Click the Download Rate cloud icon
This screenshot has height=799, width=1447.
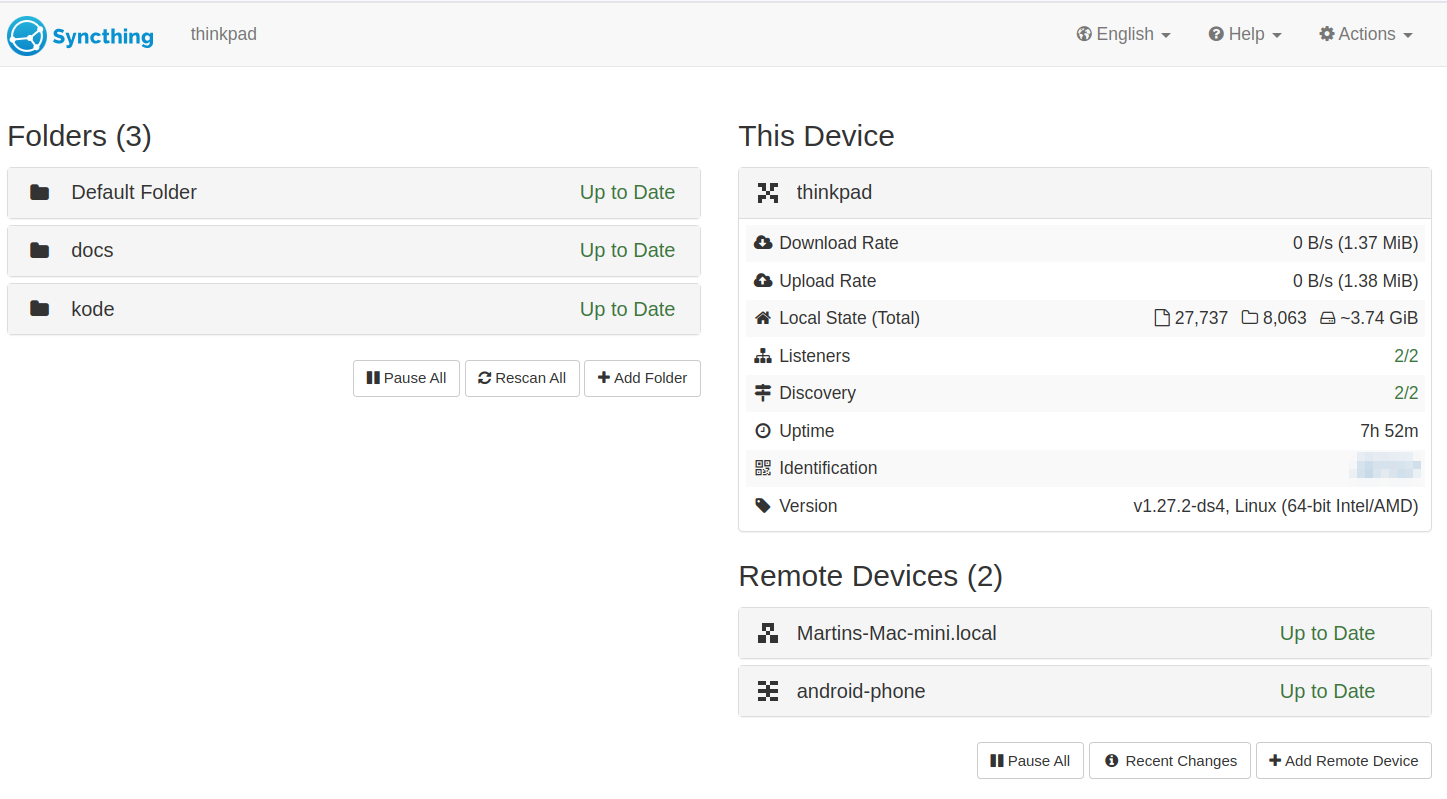click(763, 243)
